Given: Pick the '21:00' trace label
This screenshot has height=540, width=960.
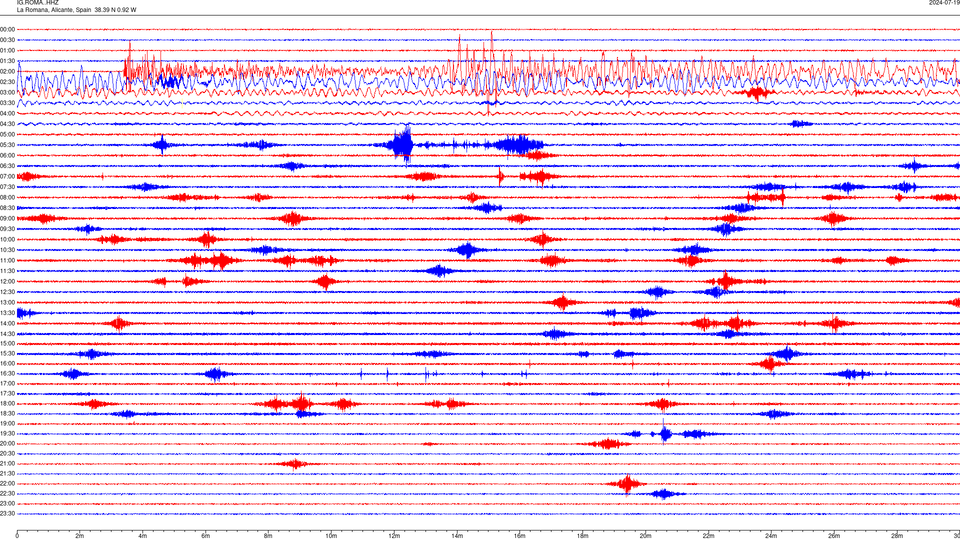Looking at the screenshot, I should 7,463.
